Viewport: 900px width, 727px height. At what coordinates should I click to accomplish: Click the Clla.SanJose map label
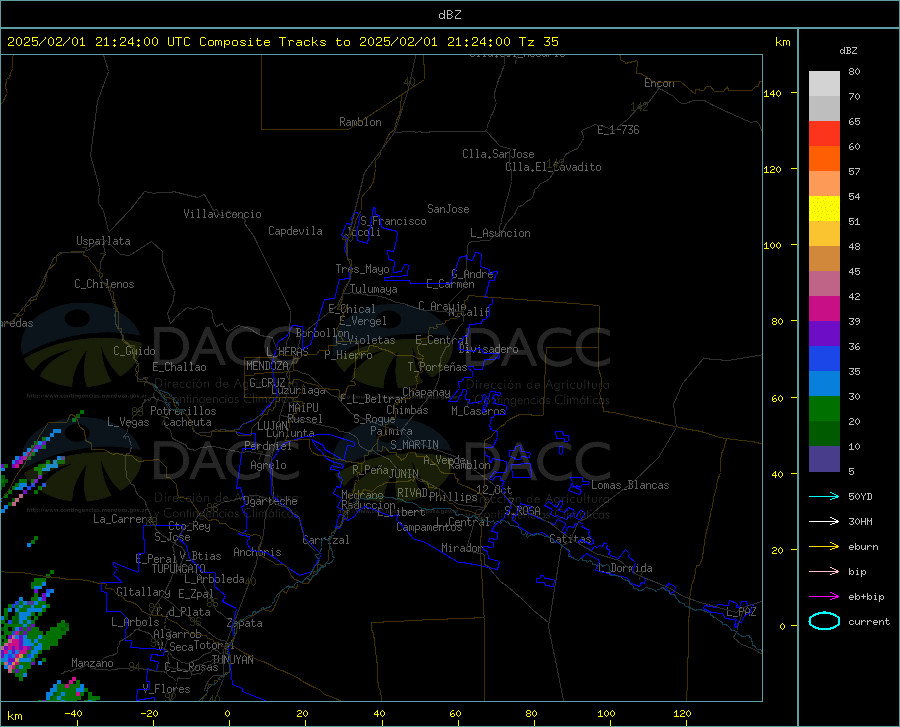tap(498, 154)
